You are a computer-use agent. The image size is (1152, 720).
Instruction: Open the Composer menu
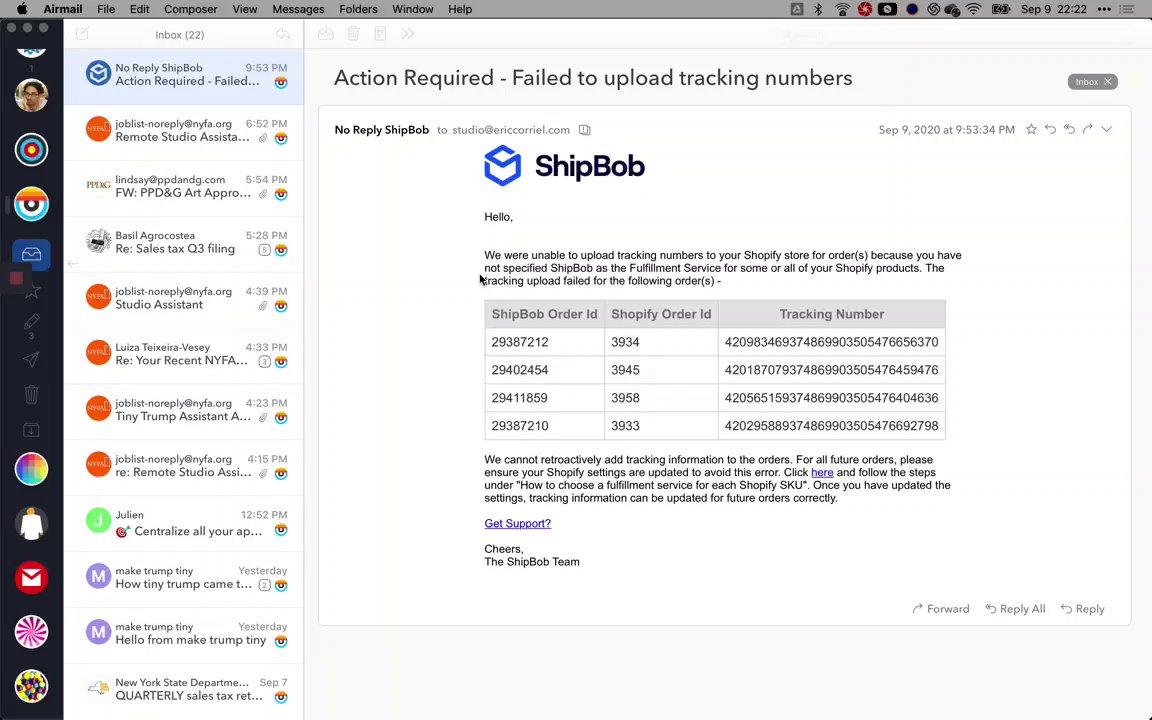[190, 9]
